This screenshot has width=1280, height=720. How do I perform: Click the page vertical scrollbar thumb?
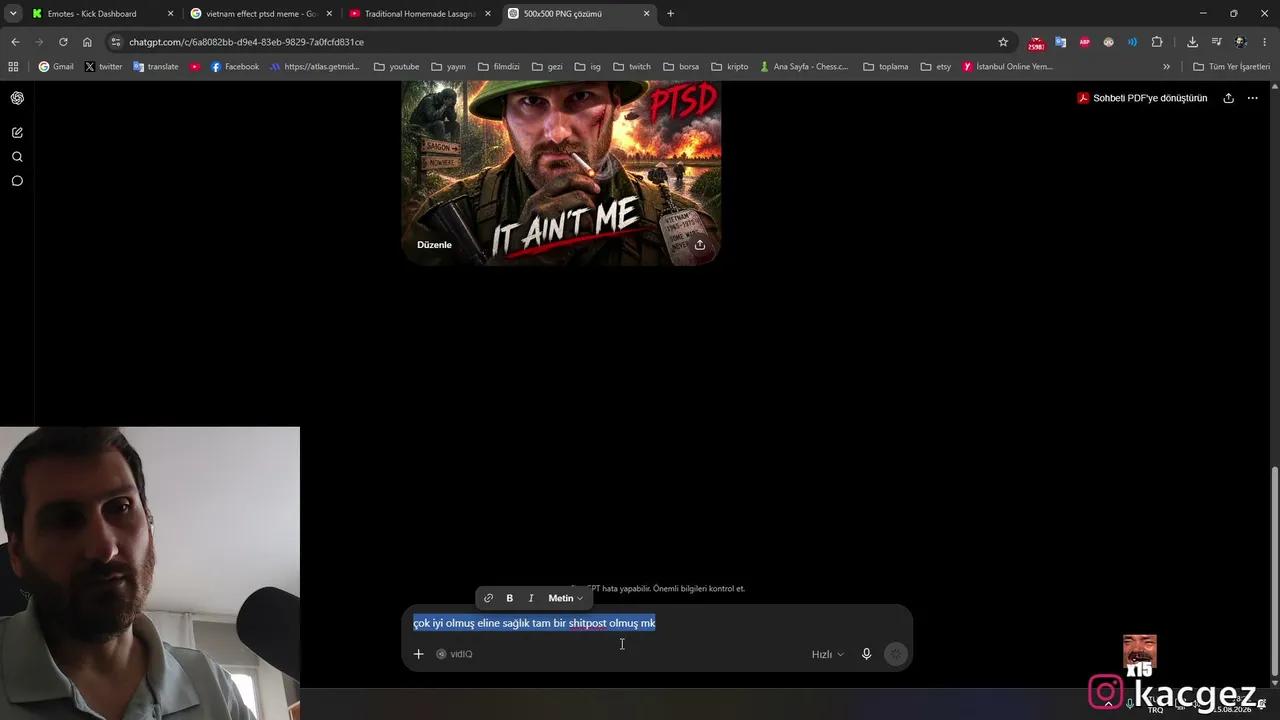(1273, 571)
